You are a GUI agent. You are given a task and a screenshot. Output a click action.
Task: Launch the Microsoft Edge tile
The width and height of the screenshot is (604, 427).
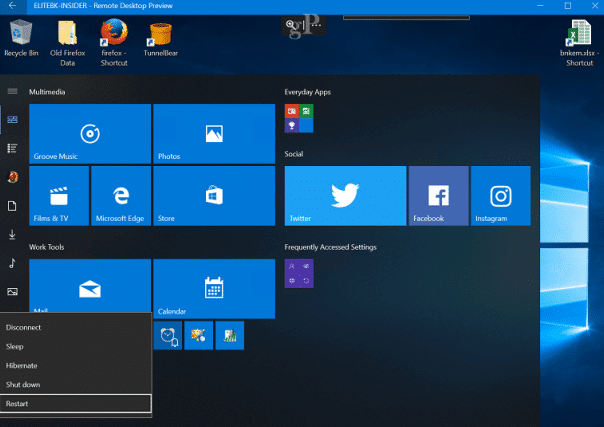pyautogui.click(x=121, y=196)
